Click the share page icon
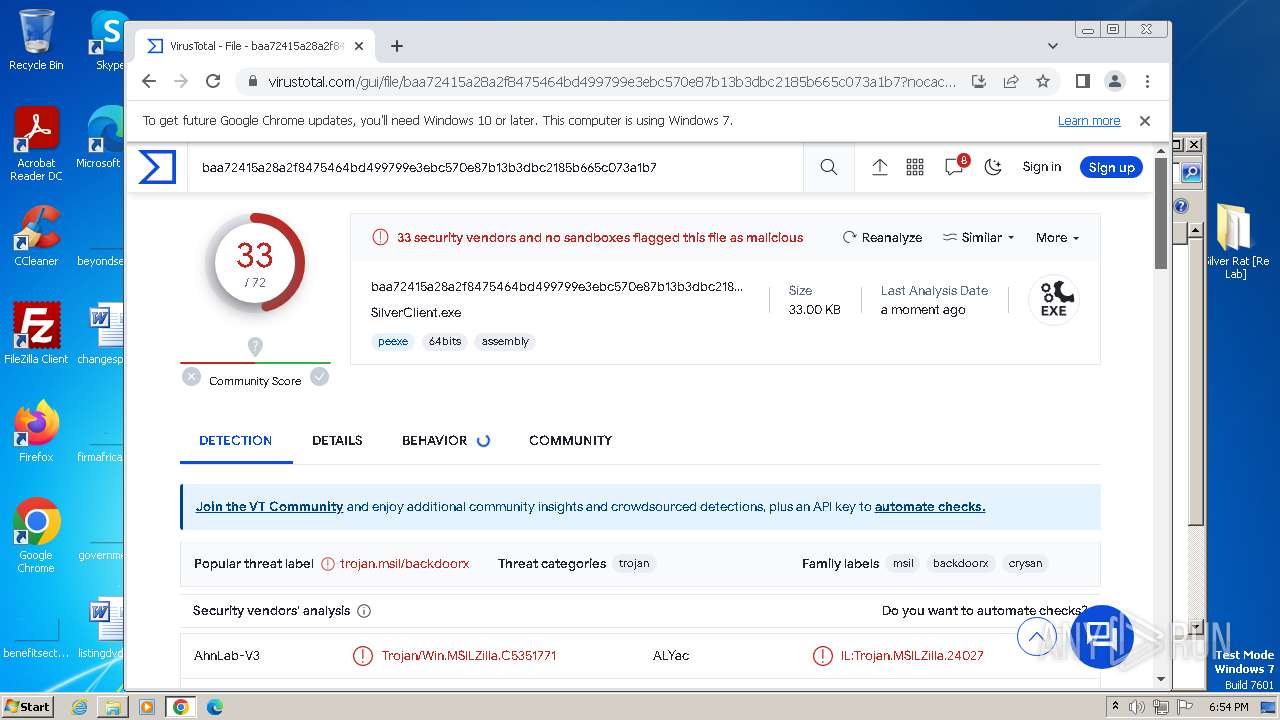The height and width of the screenshot is (720, 1280). point(1011,81)
